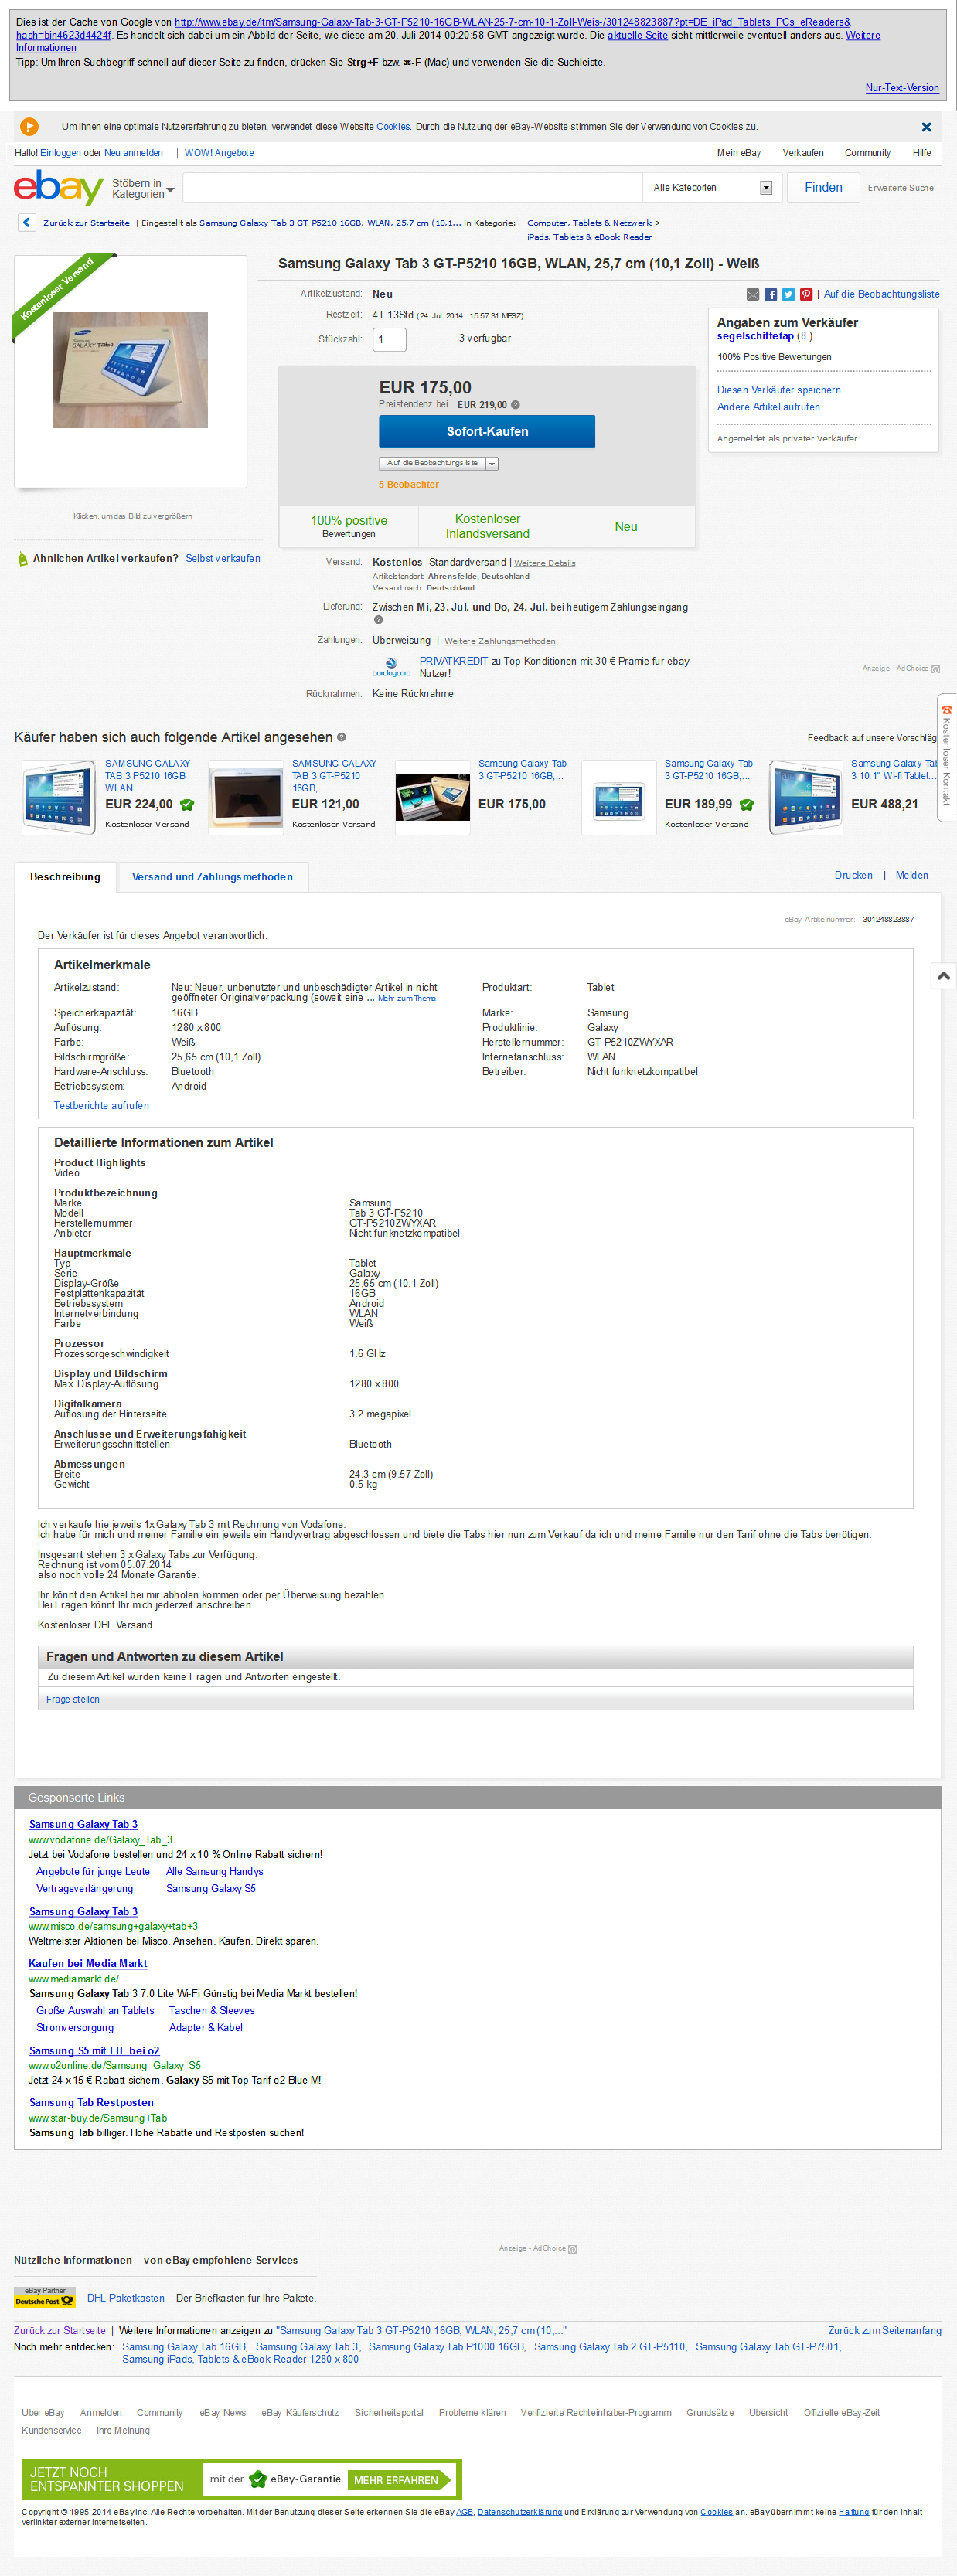Enlarge the main Galaxy Tab product photo

point(130,370)
